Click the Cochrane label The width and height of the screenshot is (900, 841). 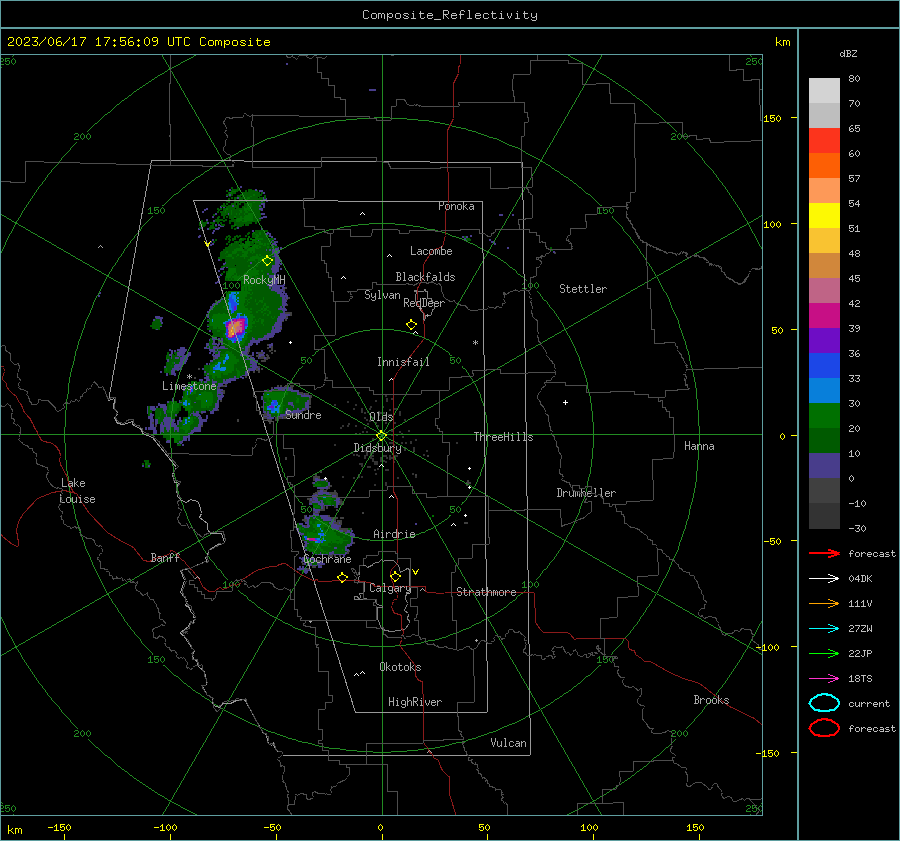[x=327, y=559]
